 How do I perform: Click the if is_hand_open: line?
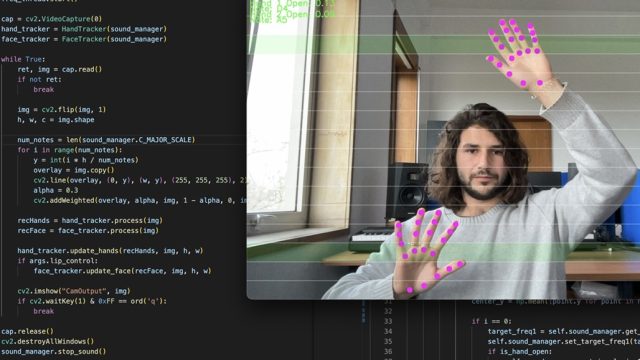pyautogui.click(x=520, y=351)
